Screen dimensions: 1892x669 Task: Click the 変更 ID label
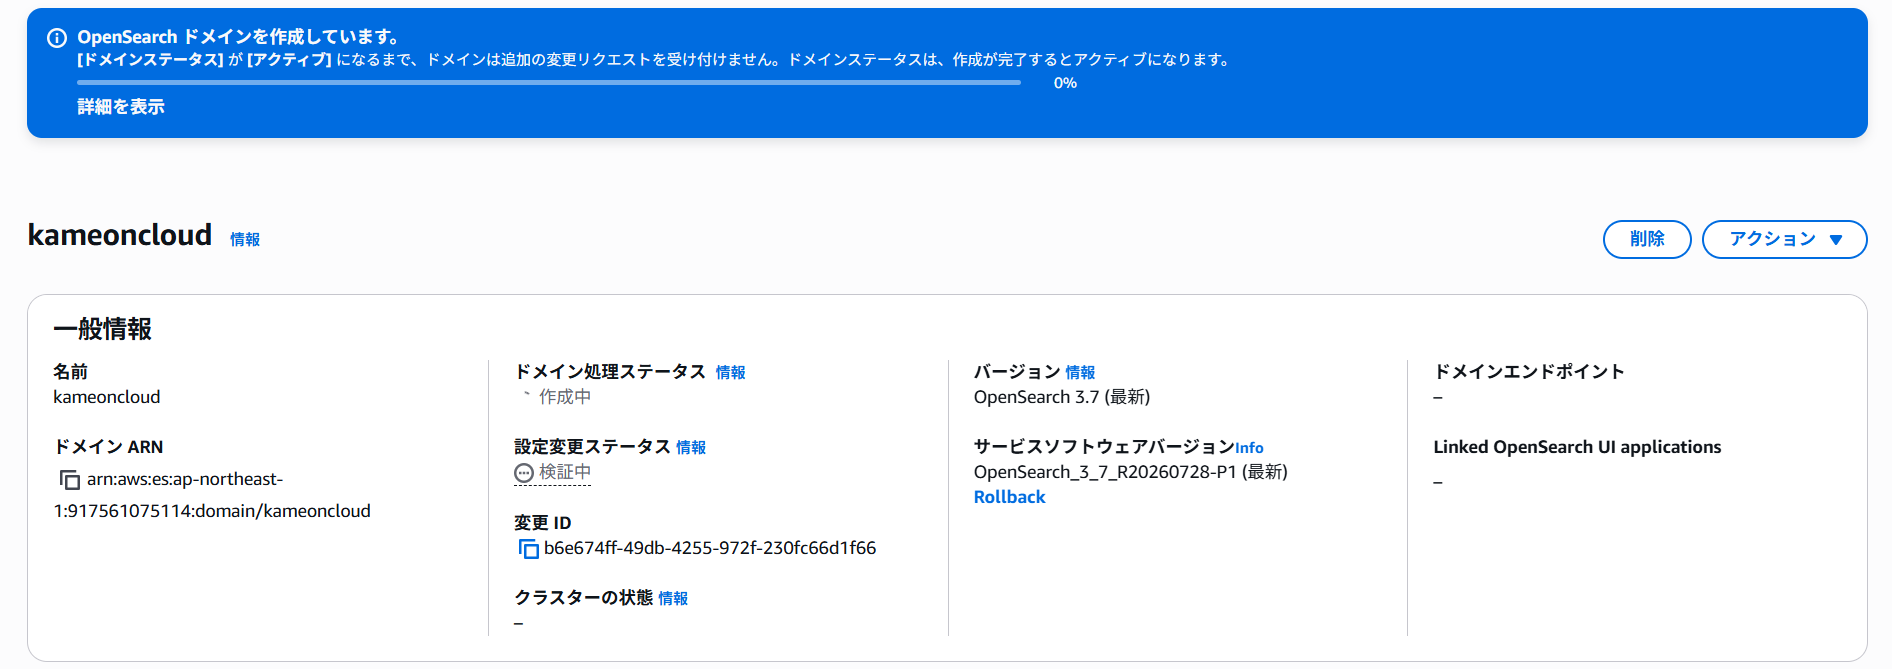[543, 523]
